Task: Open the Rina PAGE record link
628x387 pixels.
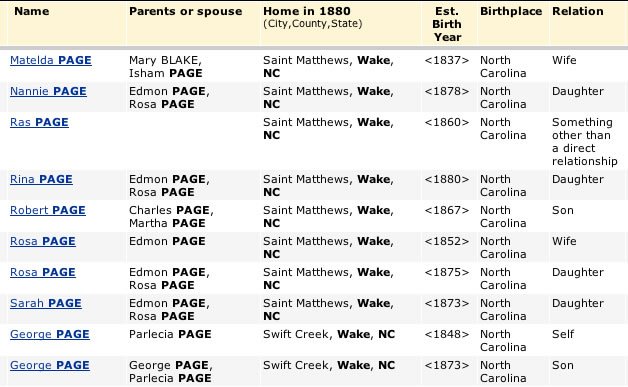Action: [41, 179]
